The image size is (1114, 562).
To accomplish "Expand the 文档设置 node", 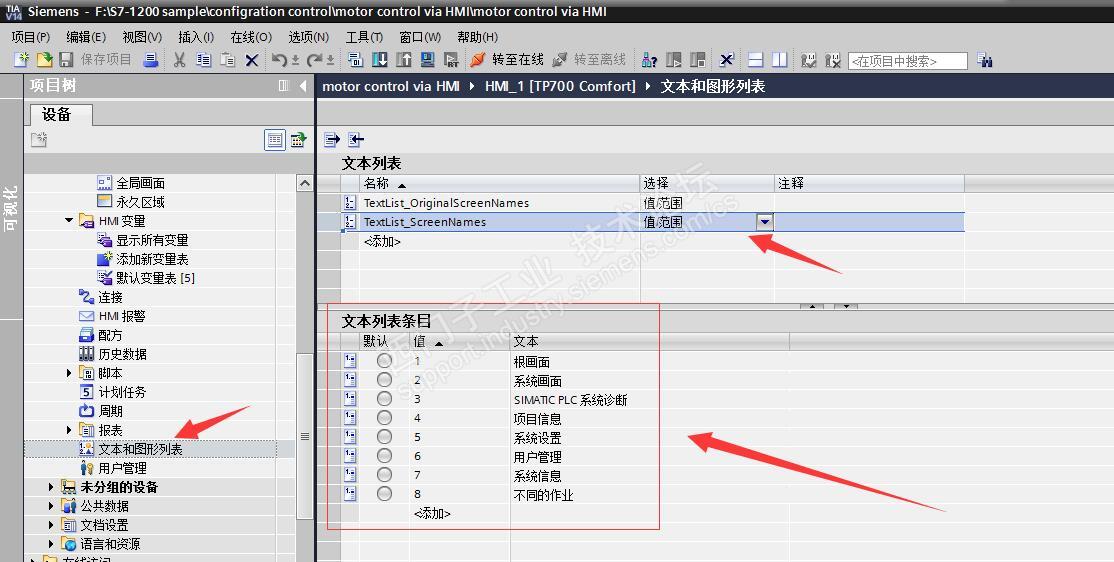I will tap(51, 525).
